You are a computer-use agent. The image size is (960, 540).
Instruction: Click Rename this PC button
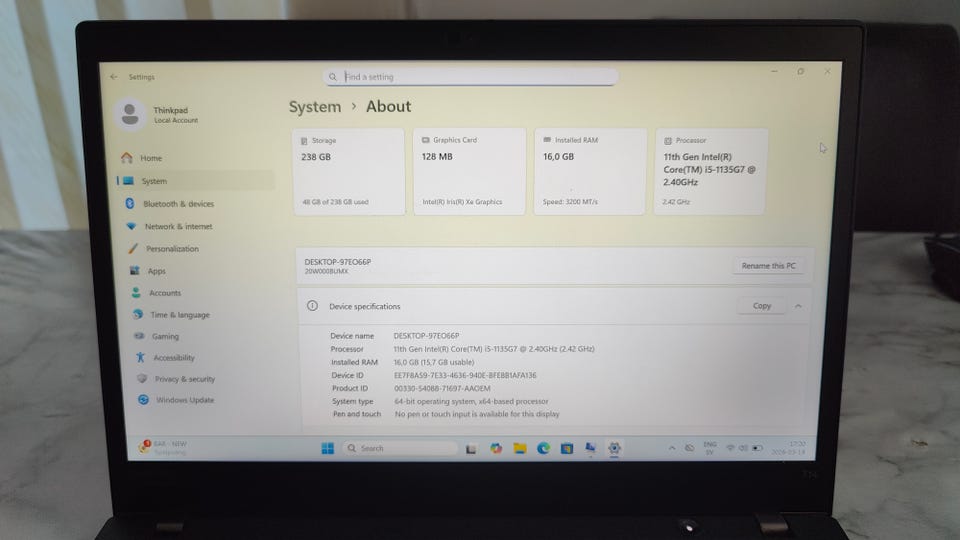(x=768, y=266)
